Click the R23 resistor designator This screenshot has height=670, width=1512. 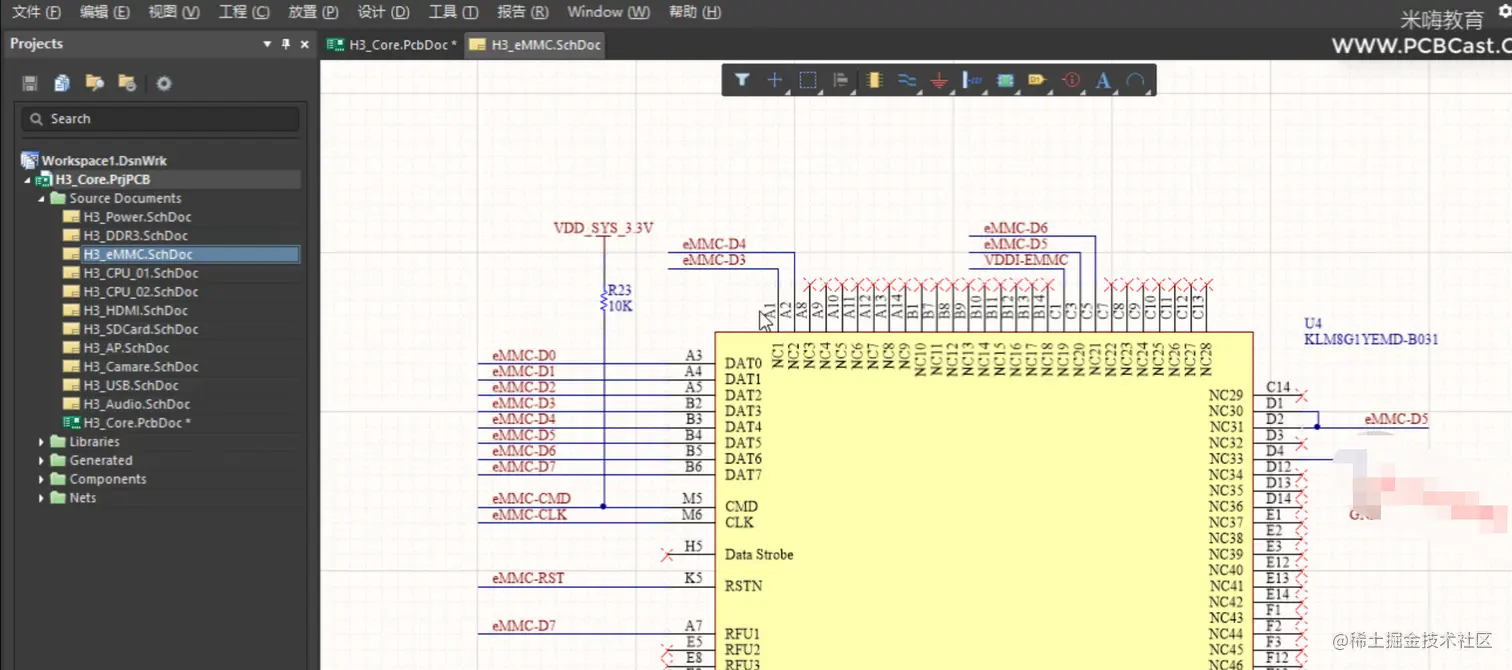tap(620, 291)
